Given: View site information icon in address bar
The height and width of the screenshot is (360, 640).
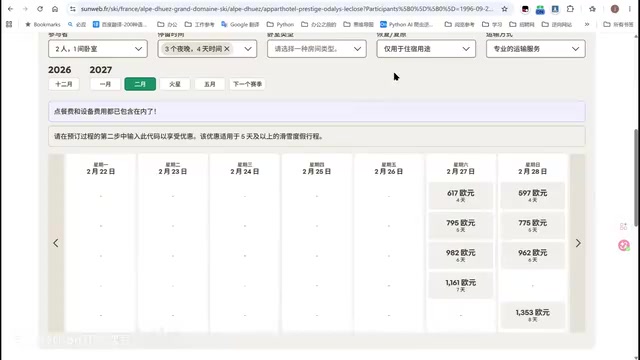Looking at the screenshot, I should pos(73,9).
